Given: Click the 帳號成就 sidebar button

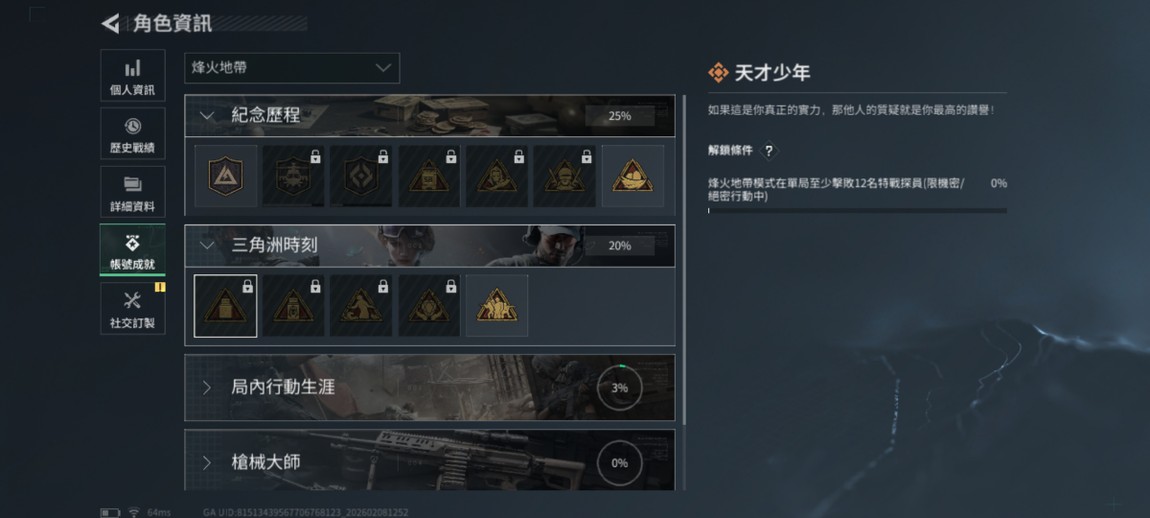Looking at the screenshot, I should coord(133,250).
